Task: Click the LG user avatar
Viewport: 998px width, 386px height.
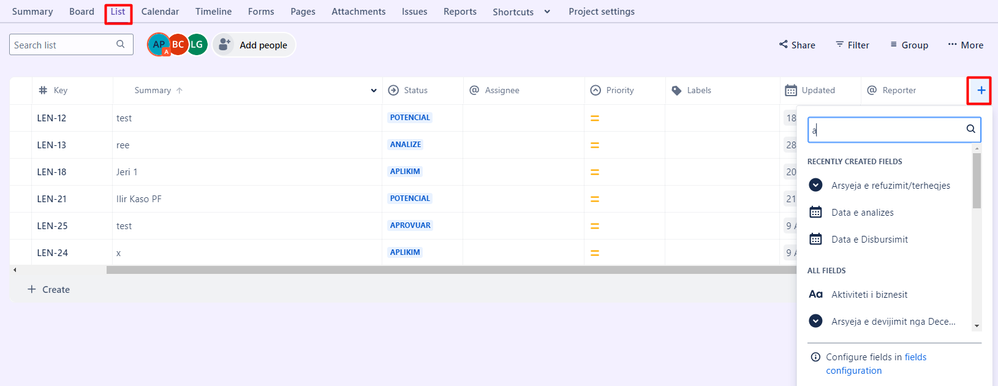Action: (197, 45)
